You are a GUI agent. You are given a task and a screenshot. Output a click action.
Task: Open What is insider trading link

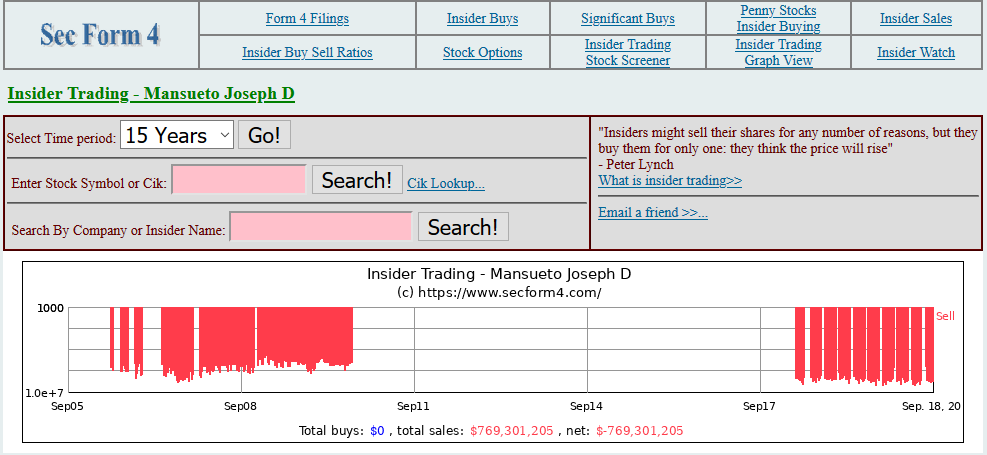click(x=670, y=181)
